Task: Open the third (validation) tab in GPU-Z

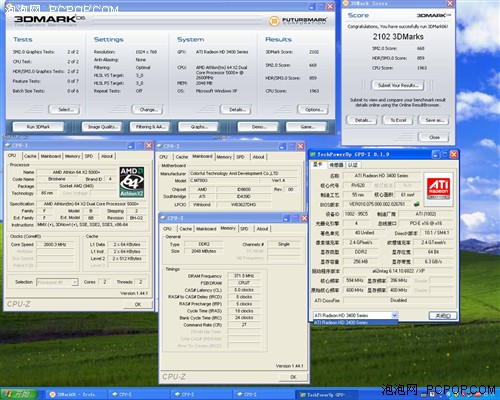Action: point(353,165)
